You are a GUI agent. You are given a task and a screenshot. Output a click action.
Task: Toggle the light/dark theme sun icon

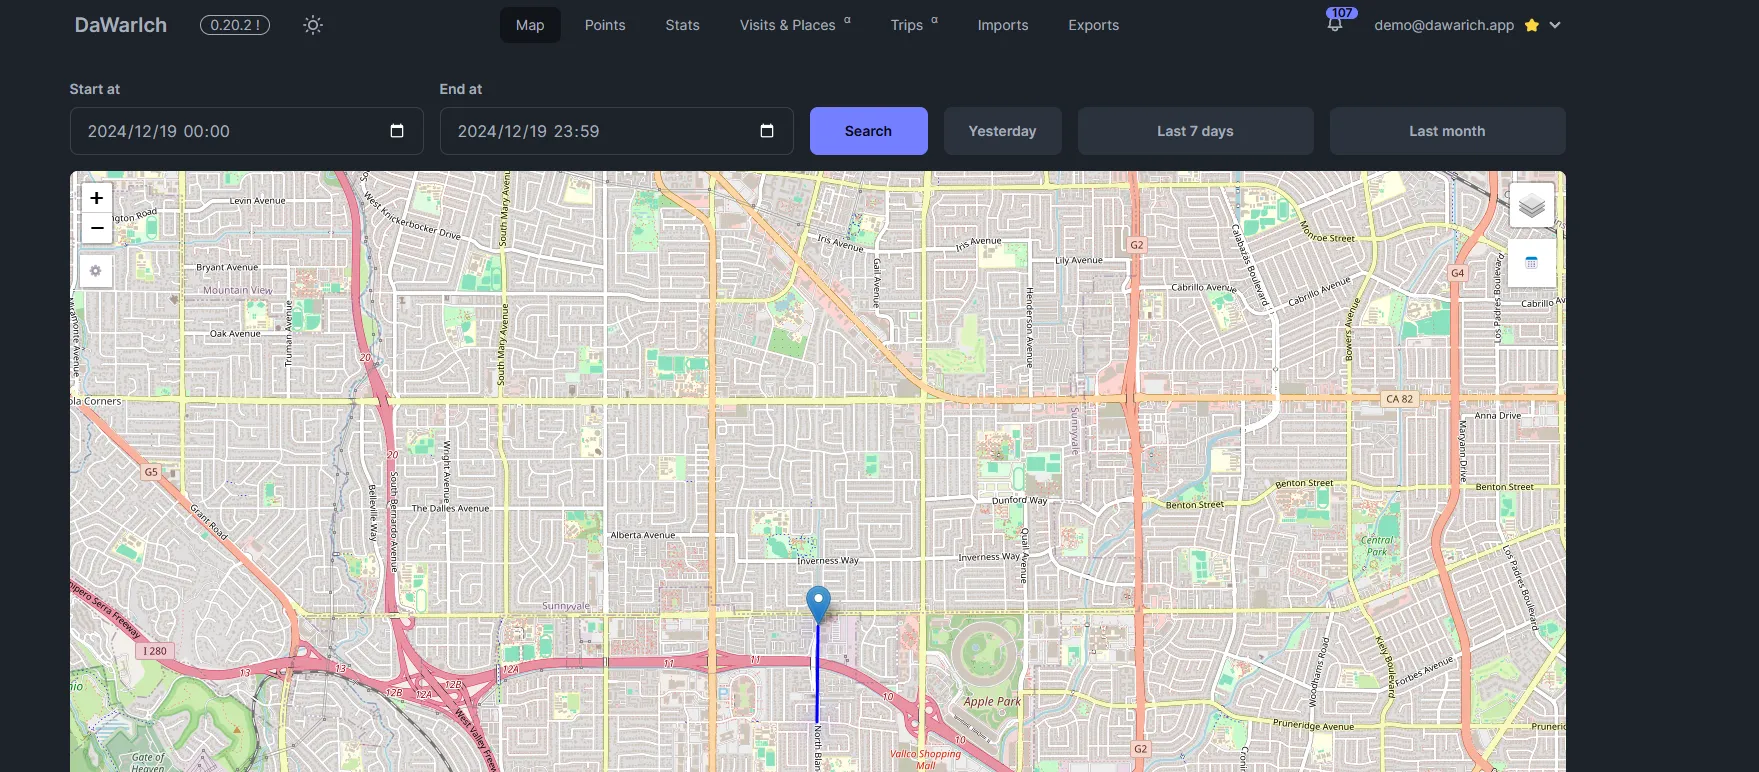313,25
